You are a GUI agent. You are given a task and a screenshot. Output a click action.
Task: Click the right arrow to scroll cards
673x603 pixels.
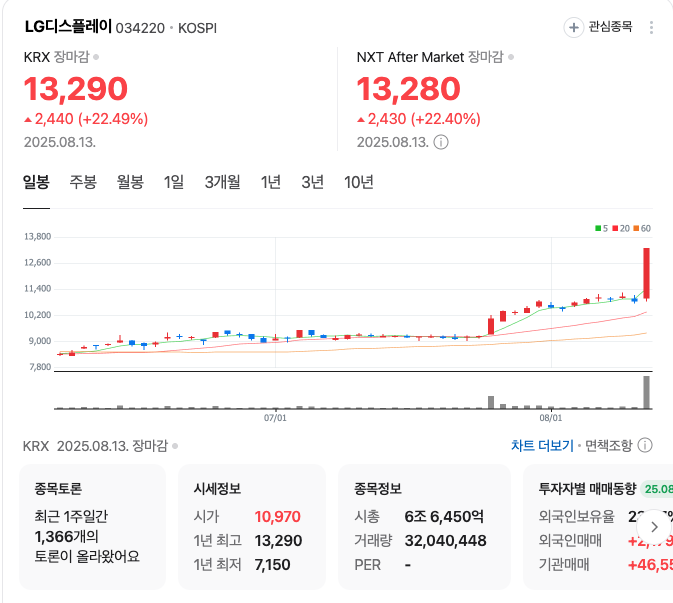[x=654, y=527]
